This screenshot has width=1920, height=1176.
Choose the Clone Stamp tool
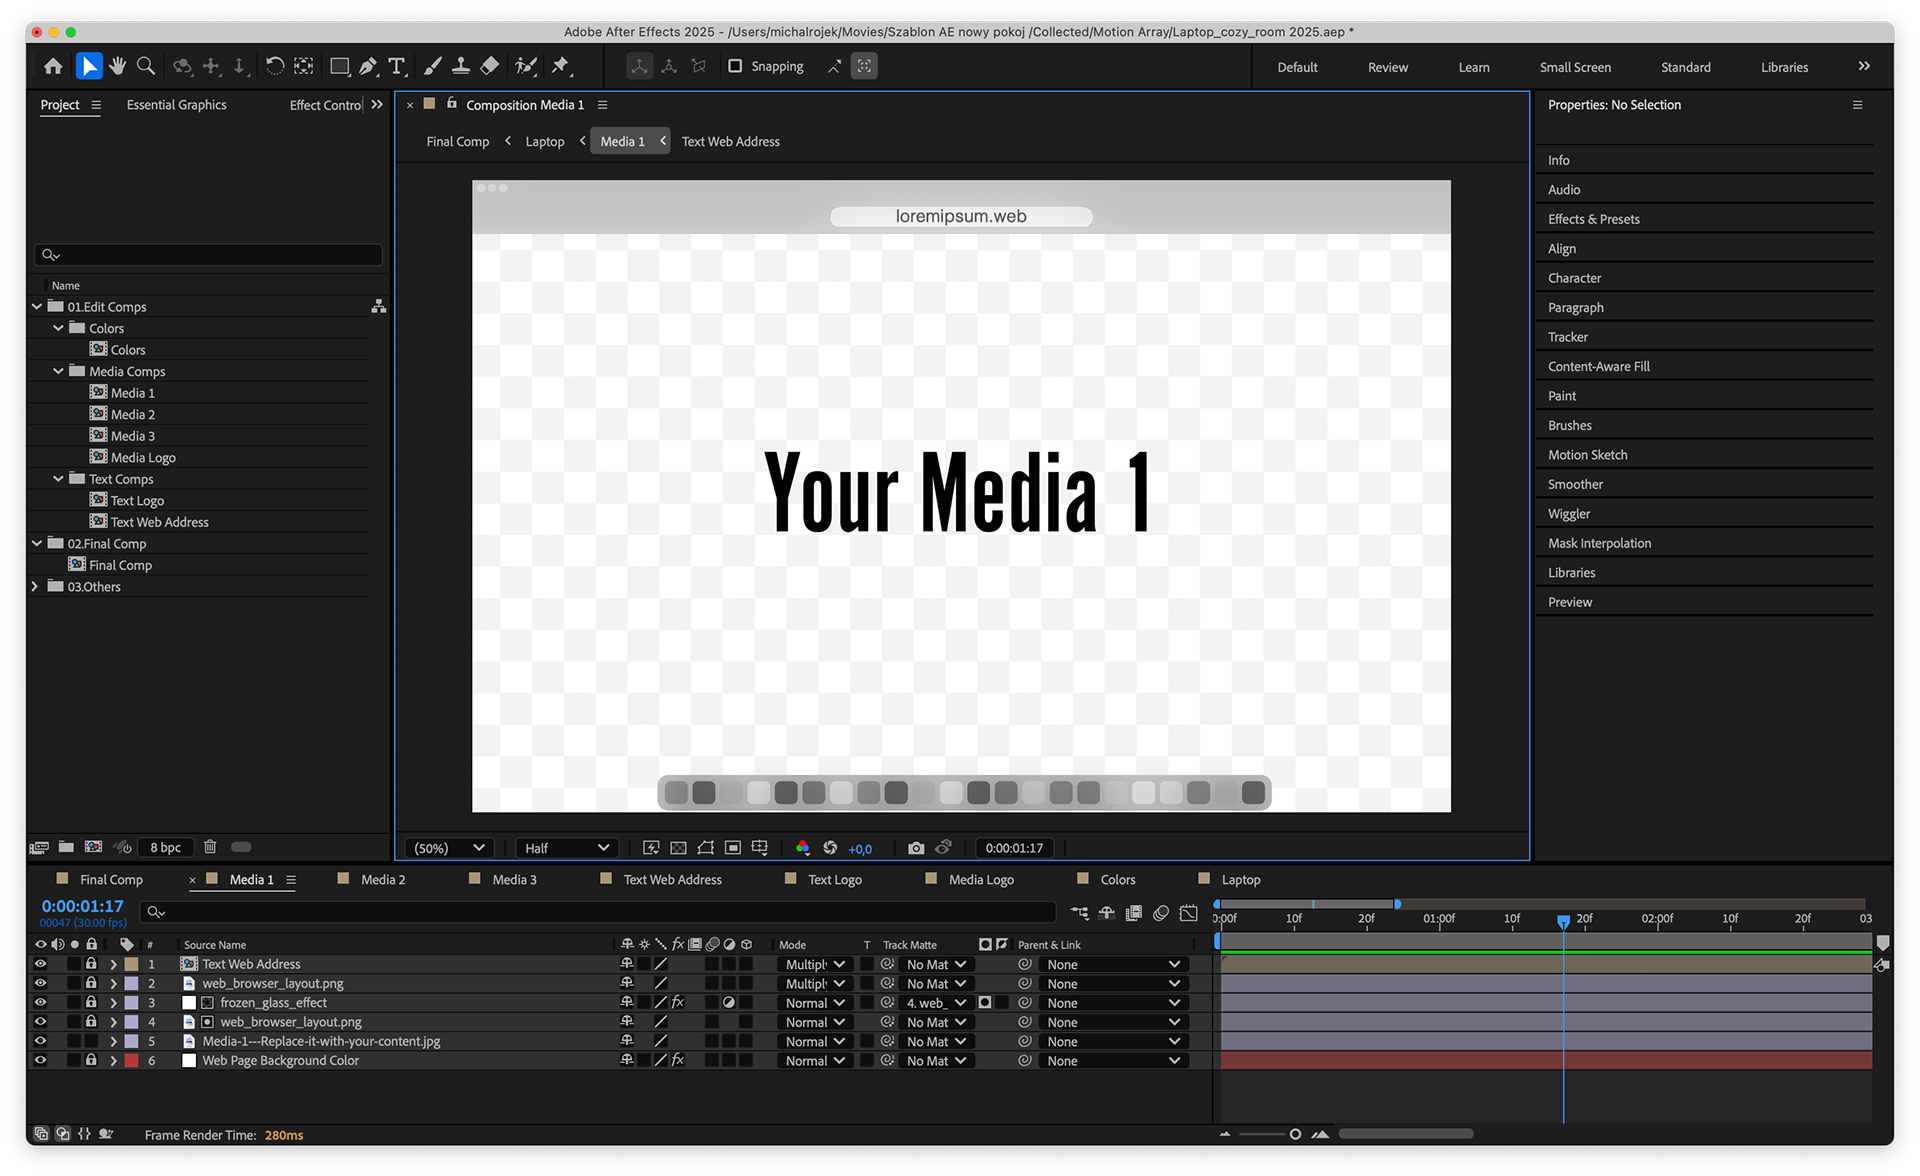461,66
